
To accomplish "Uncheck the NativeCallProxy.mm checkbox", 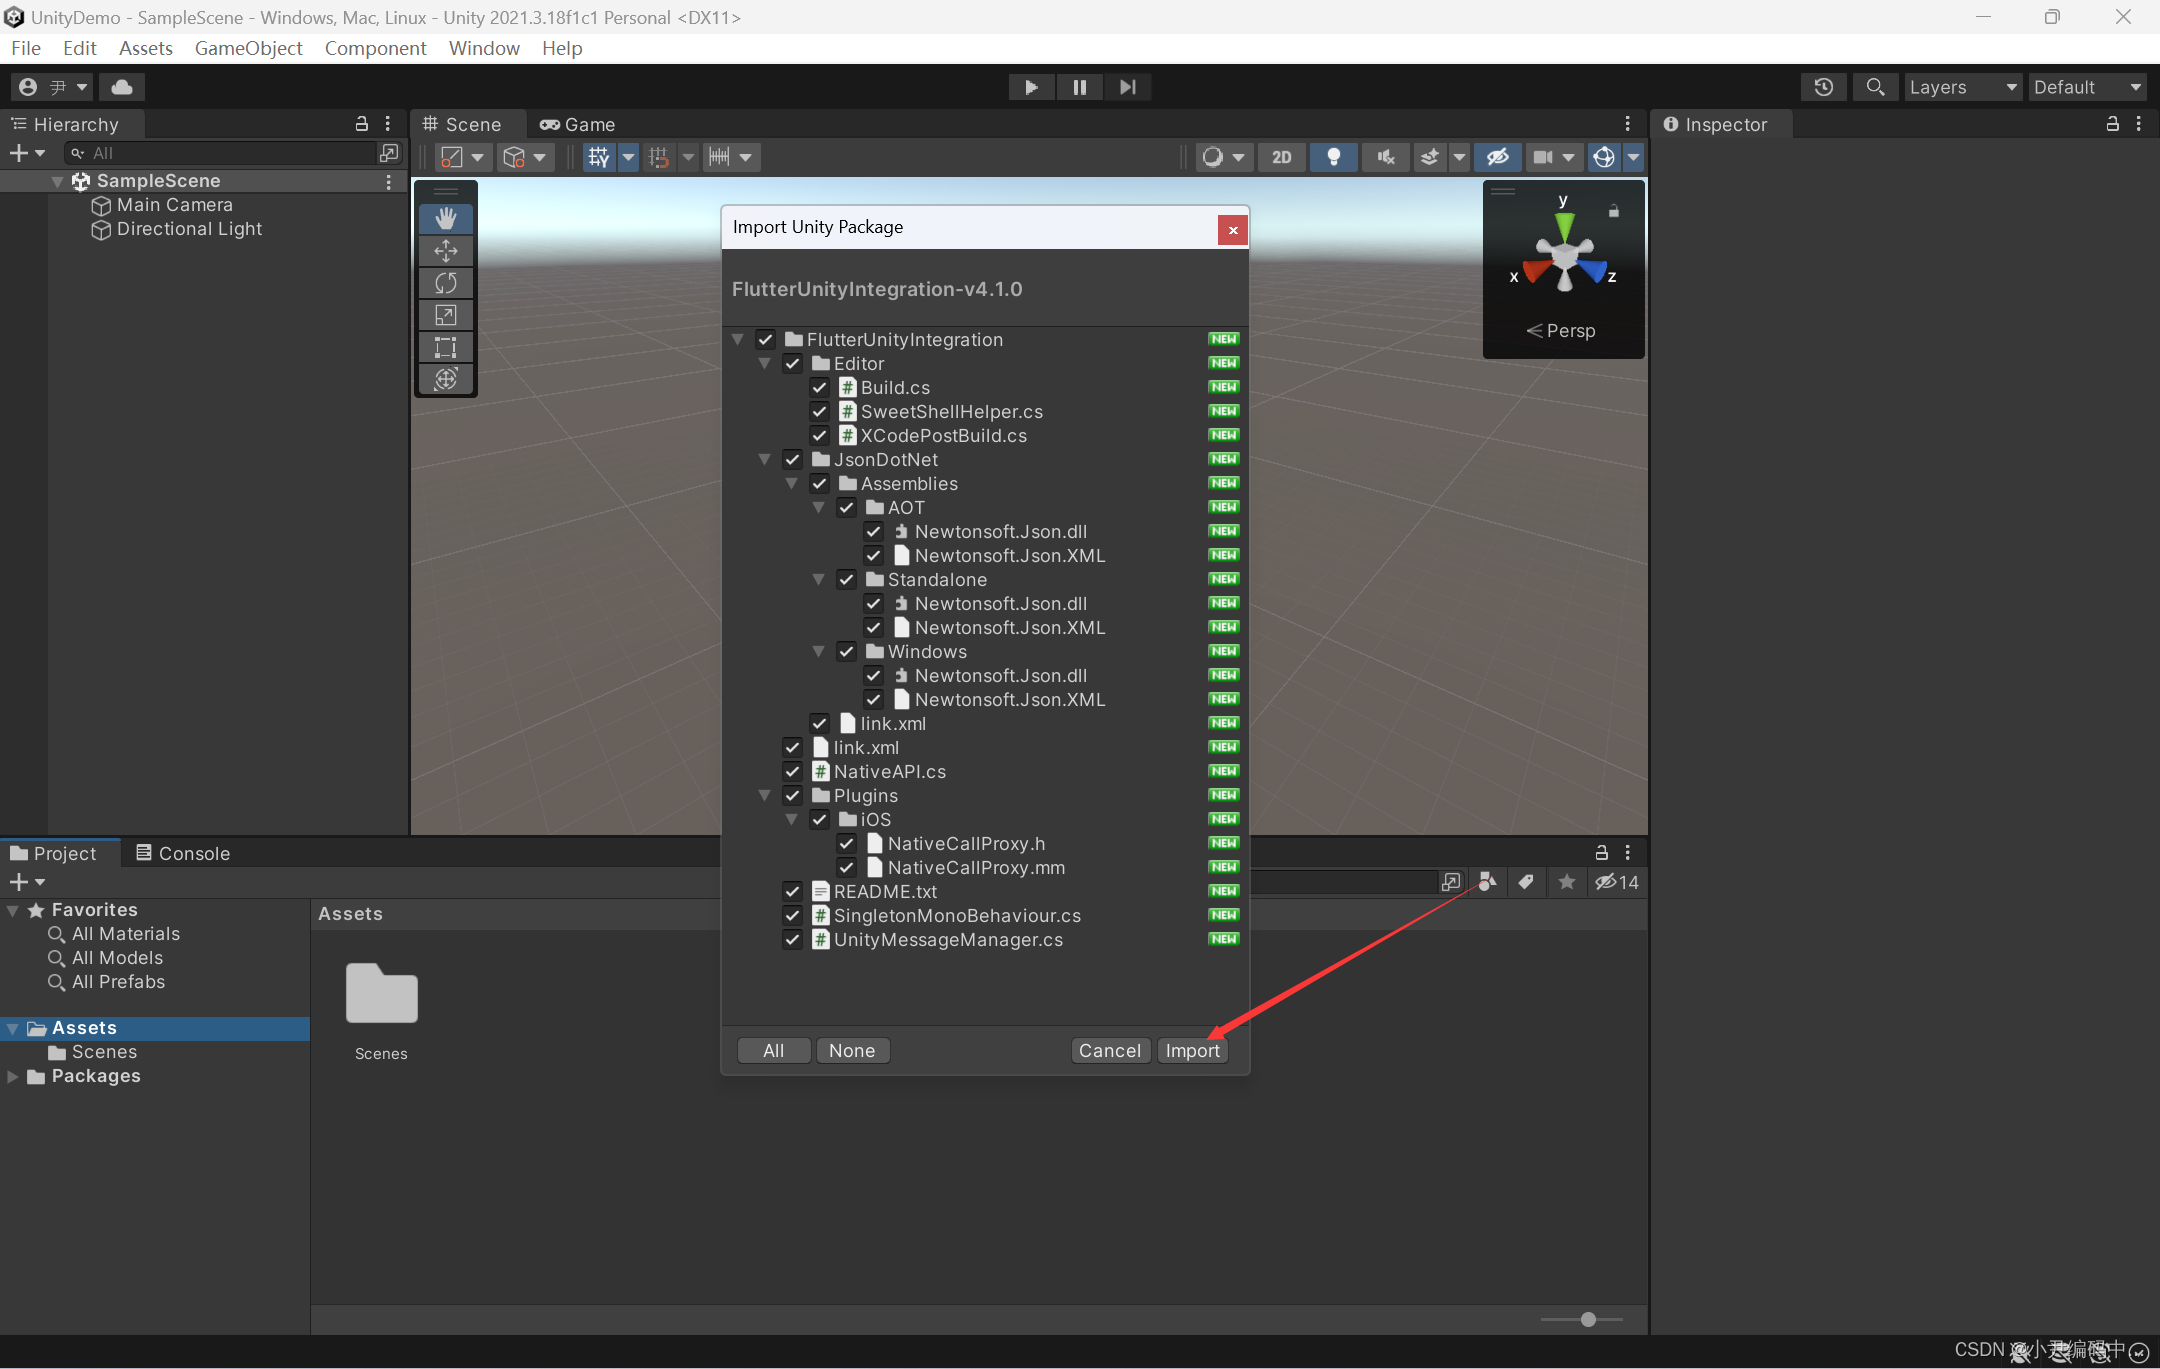I will [x=847, y=868].
